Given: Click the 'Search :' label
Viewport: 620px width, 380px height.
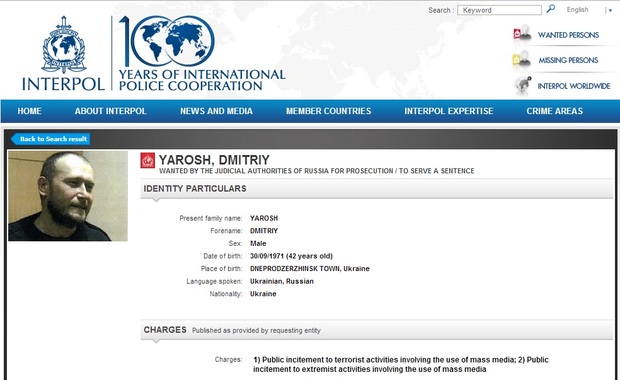Looking at the screenshot, I should [x=441, y=10].
